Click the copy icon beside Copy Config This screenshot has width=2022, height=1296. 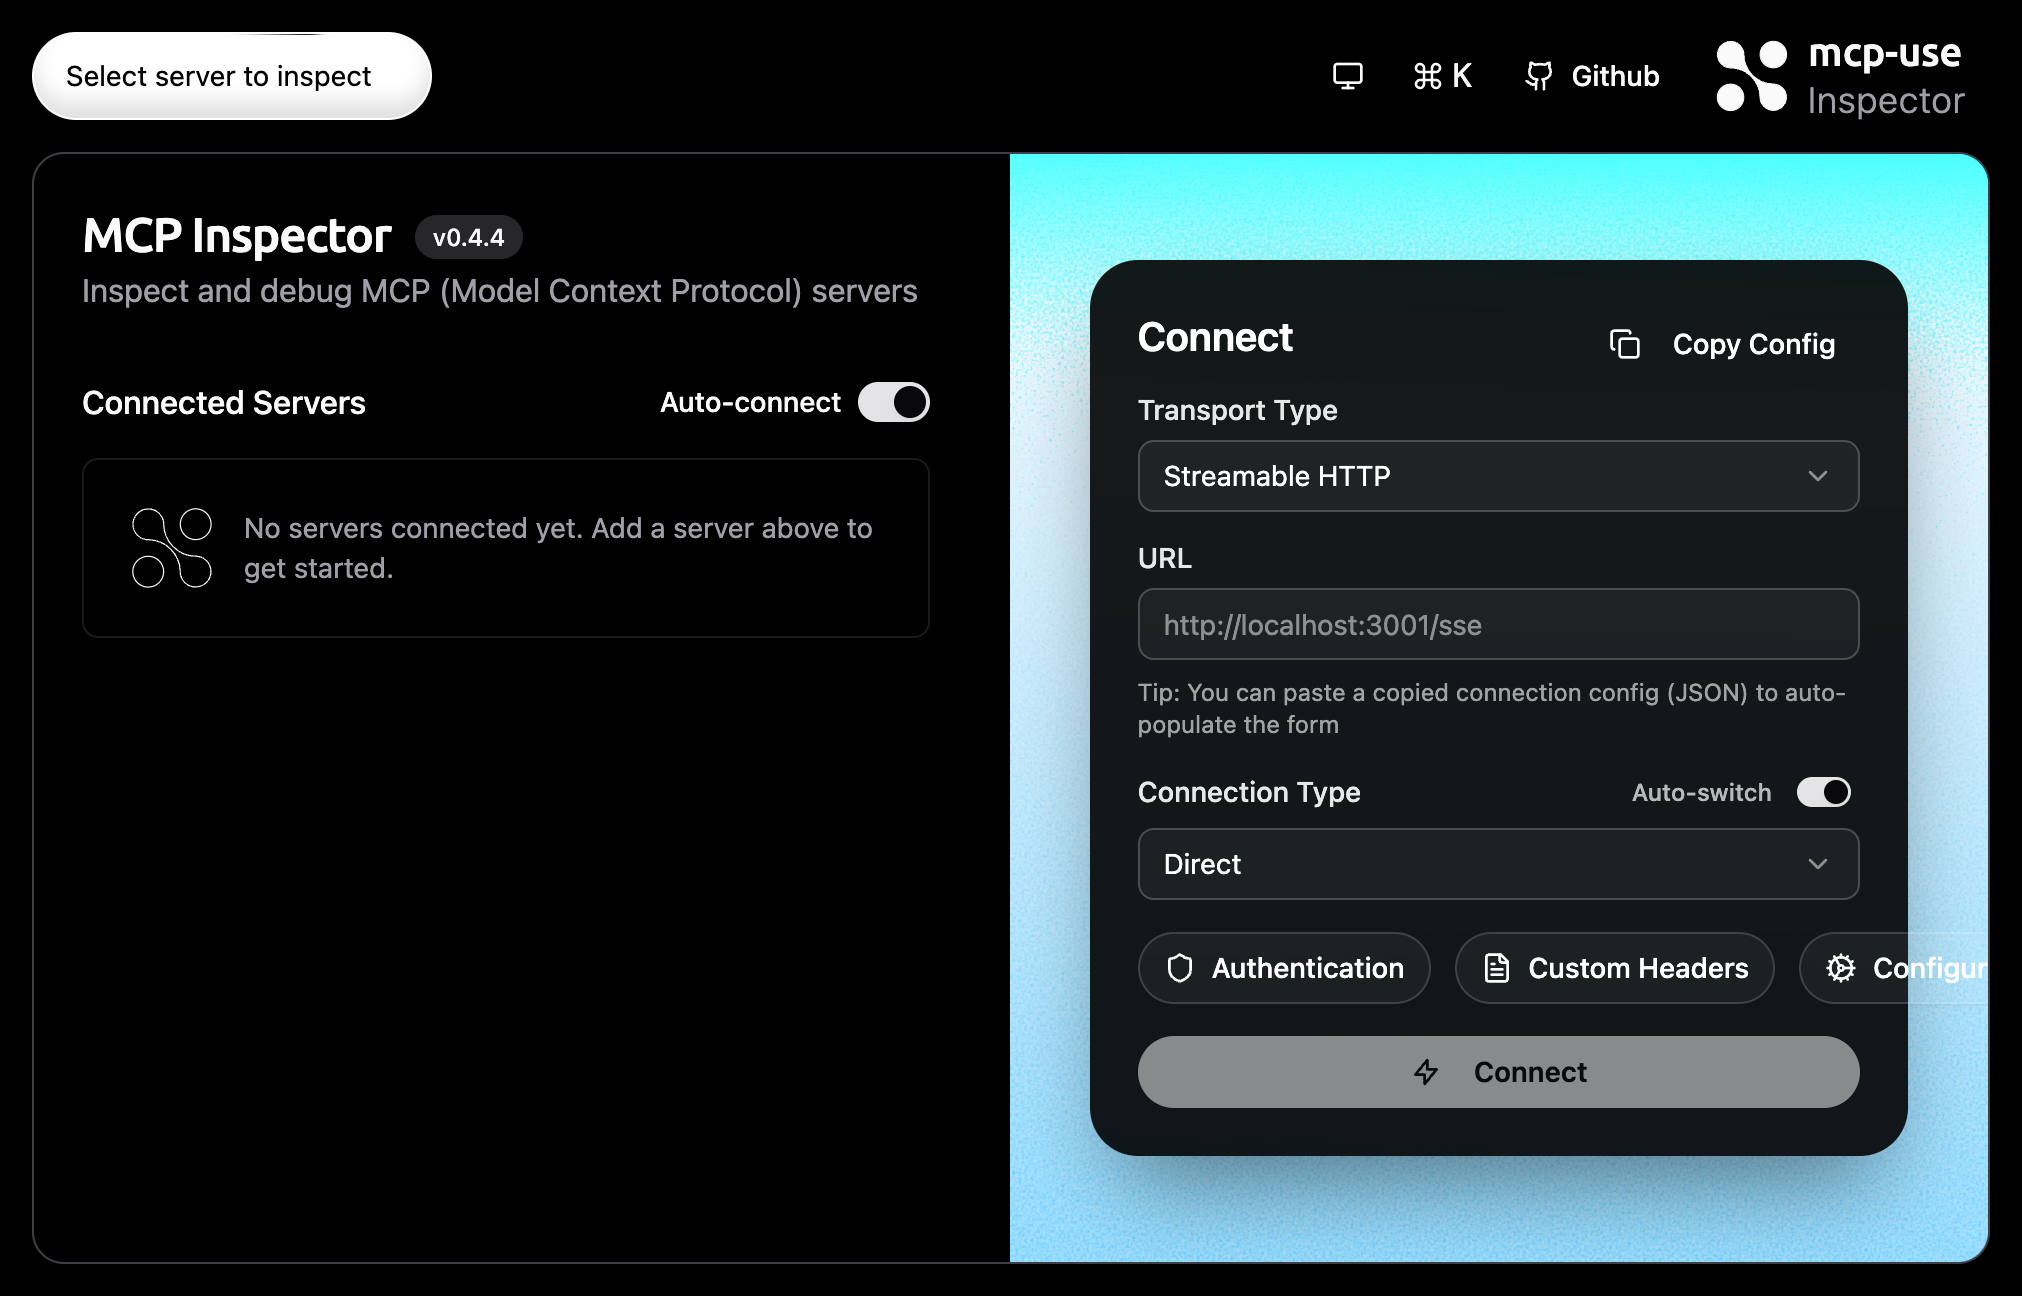pos(1624,344)
